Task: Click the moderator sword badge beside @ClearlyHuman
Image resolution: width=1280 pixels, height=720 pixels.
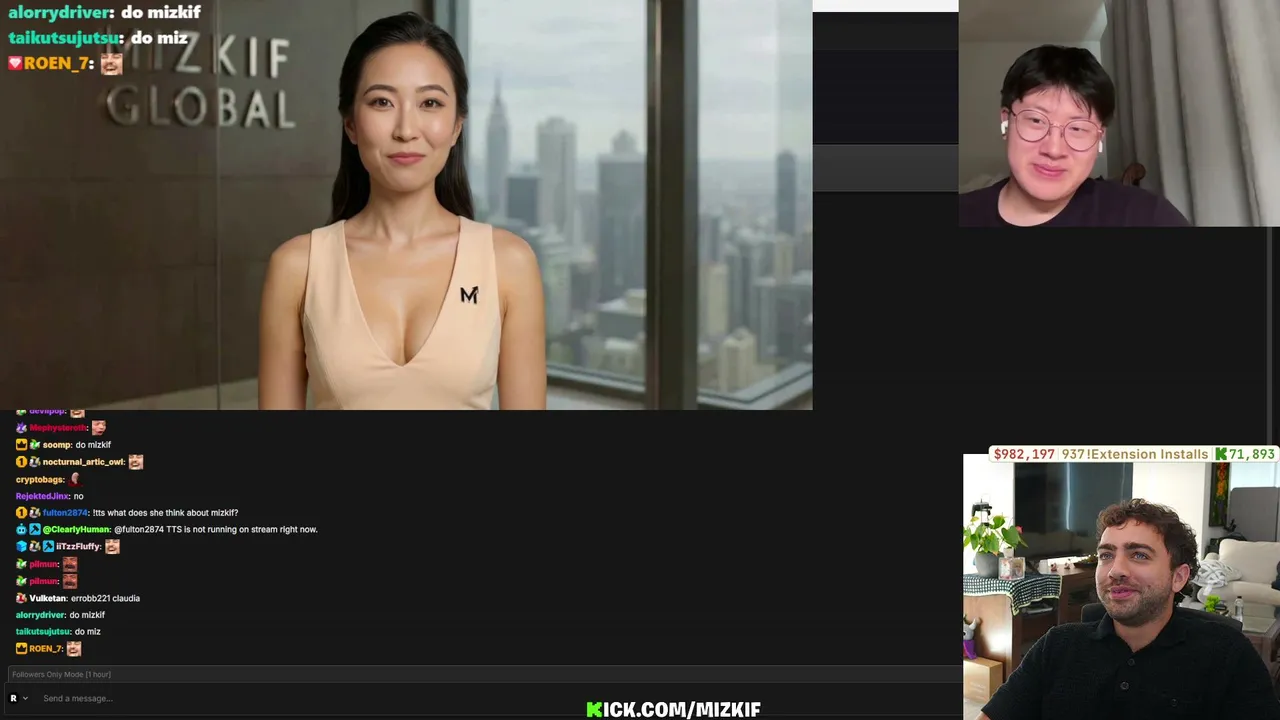Action: coord(34,530)
